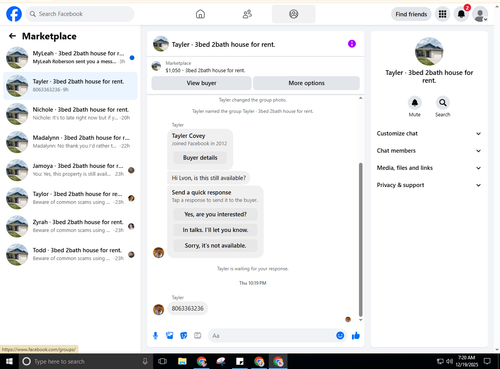Screen dimensions: 500x369
Task: Open Task View in taskbar
Action: click(x=162, y=361)
